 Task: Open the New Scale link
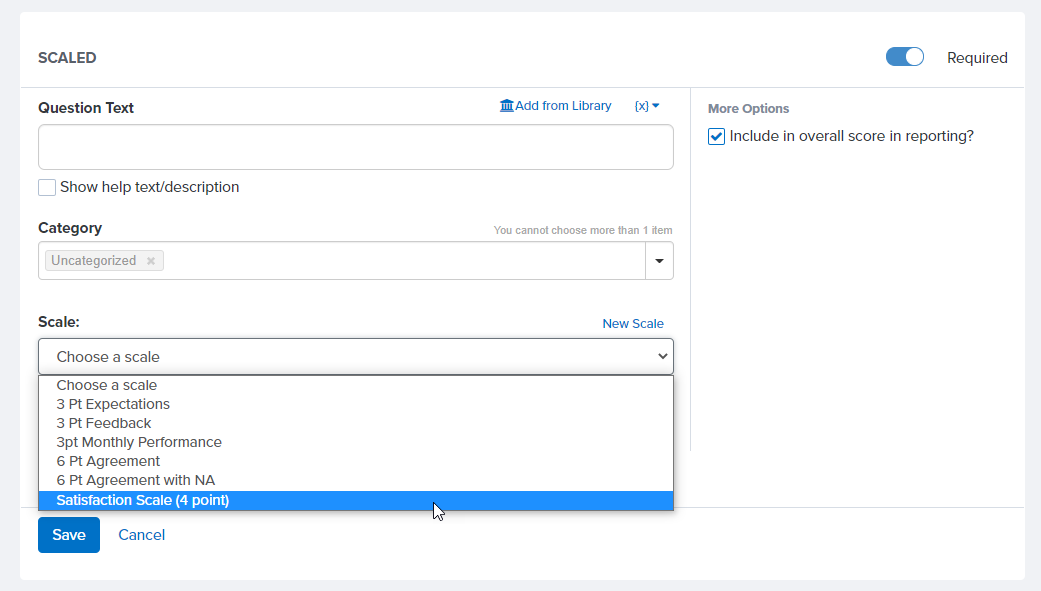(x=632, y=324)
